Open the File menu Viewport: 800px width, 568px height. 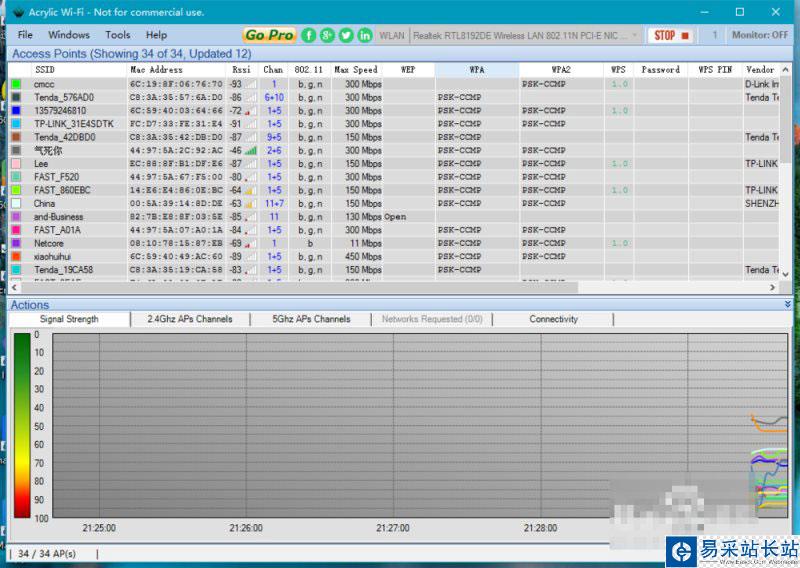click(x=25, y=35)
